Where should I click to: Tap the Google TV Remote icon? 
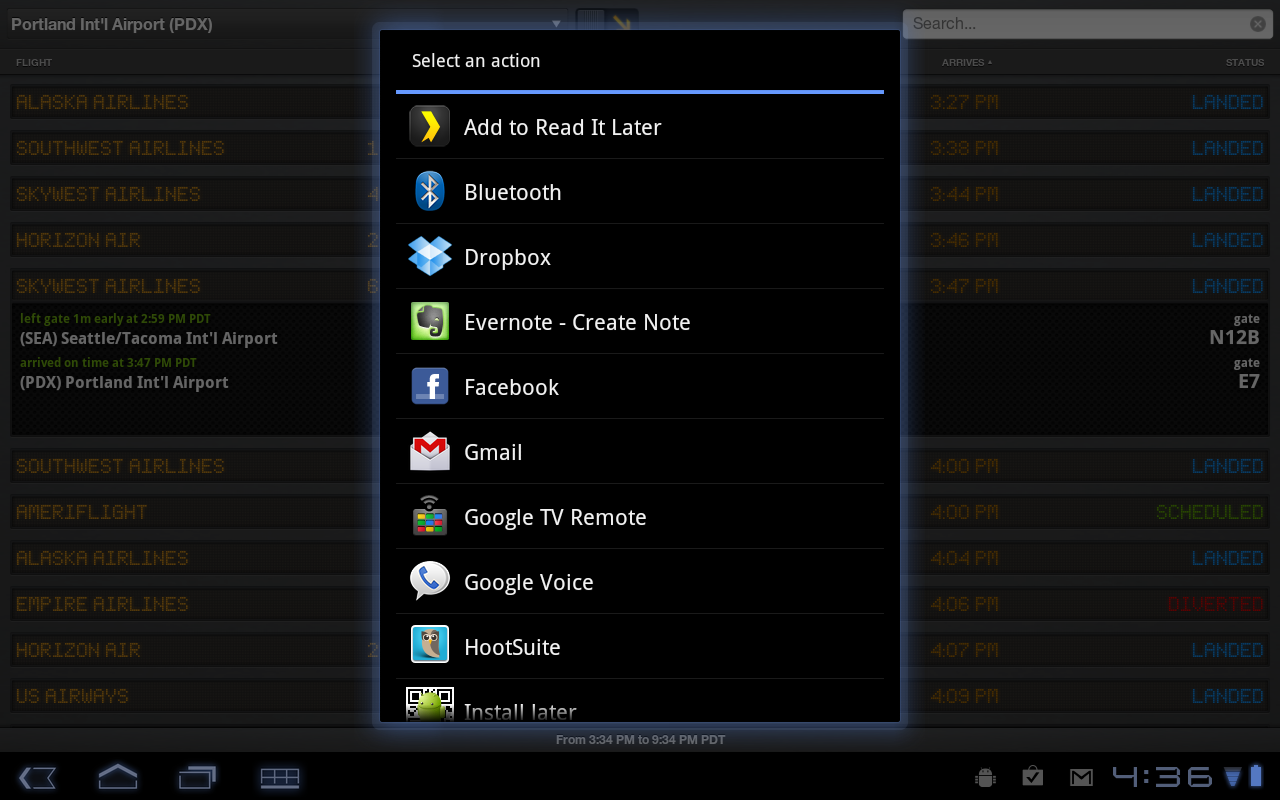430,516
